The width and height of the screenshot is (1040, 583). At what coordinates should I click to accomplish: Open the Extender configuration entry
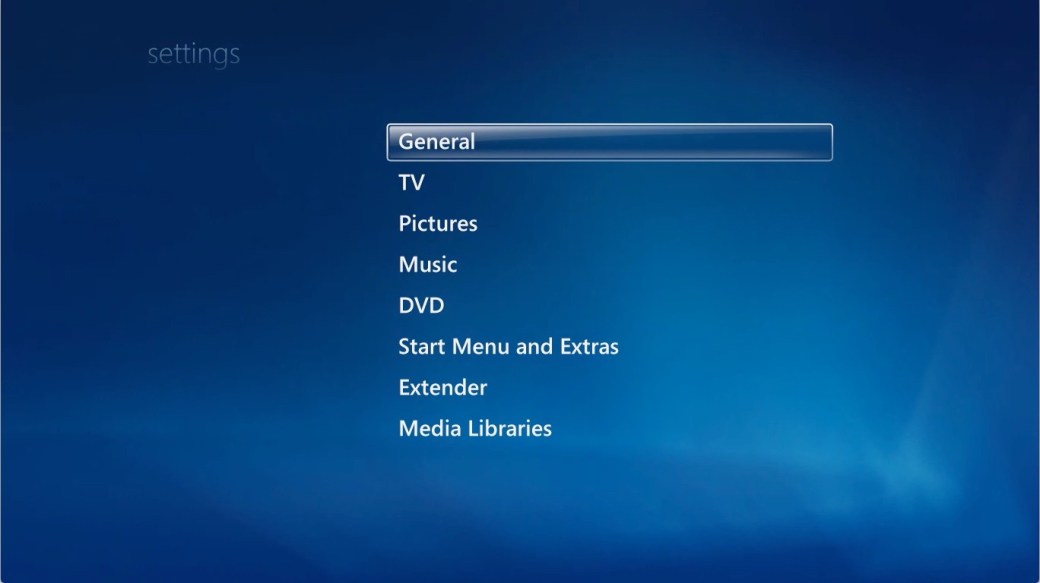(x=440, y=388)
